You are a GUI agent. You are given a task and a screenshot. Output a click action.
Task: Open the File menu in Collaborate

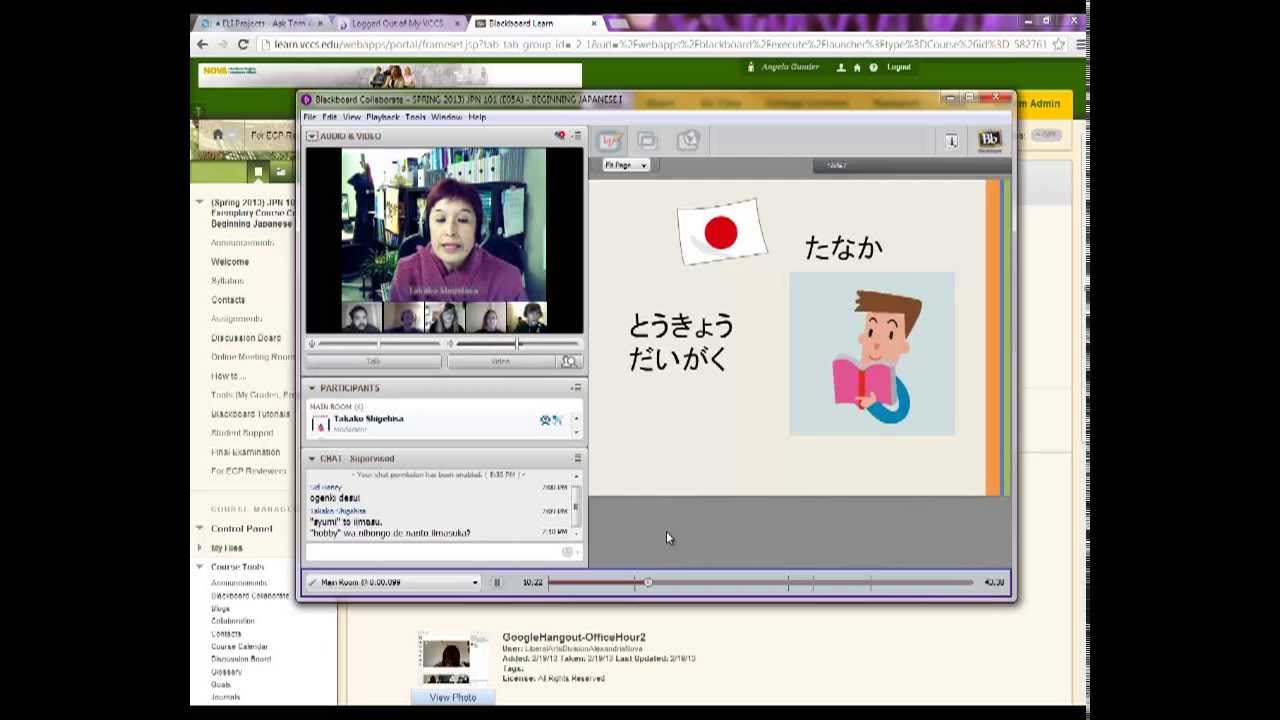(x=310, y=117)
